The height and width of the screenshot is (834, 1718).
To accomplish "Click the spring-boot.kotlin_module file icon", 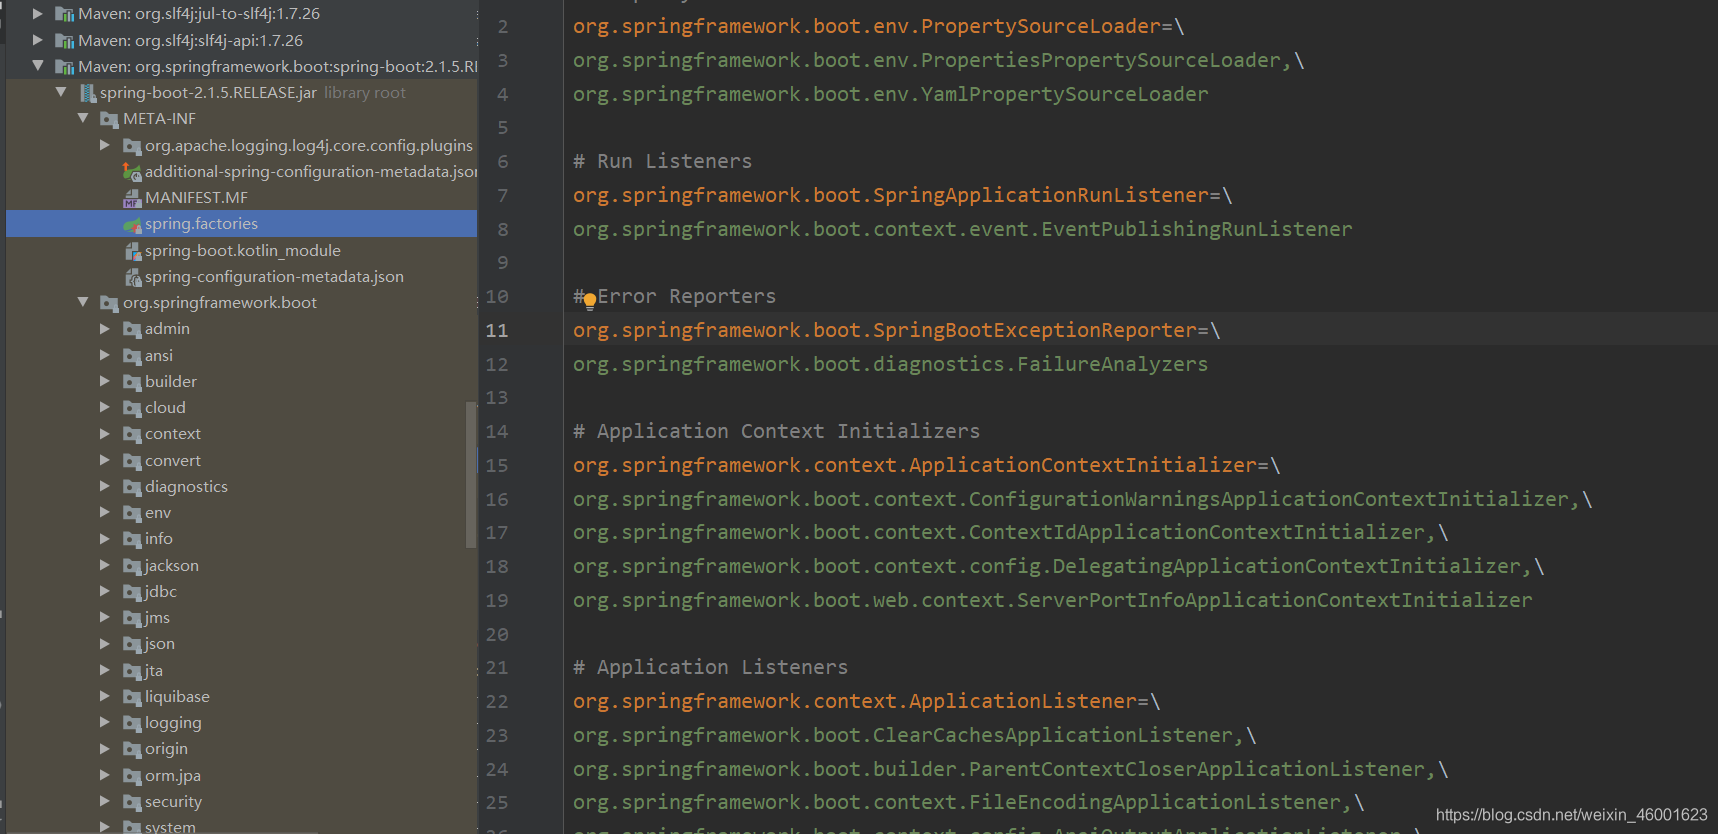I will tap(132, 251).
